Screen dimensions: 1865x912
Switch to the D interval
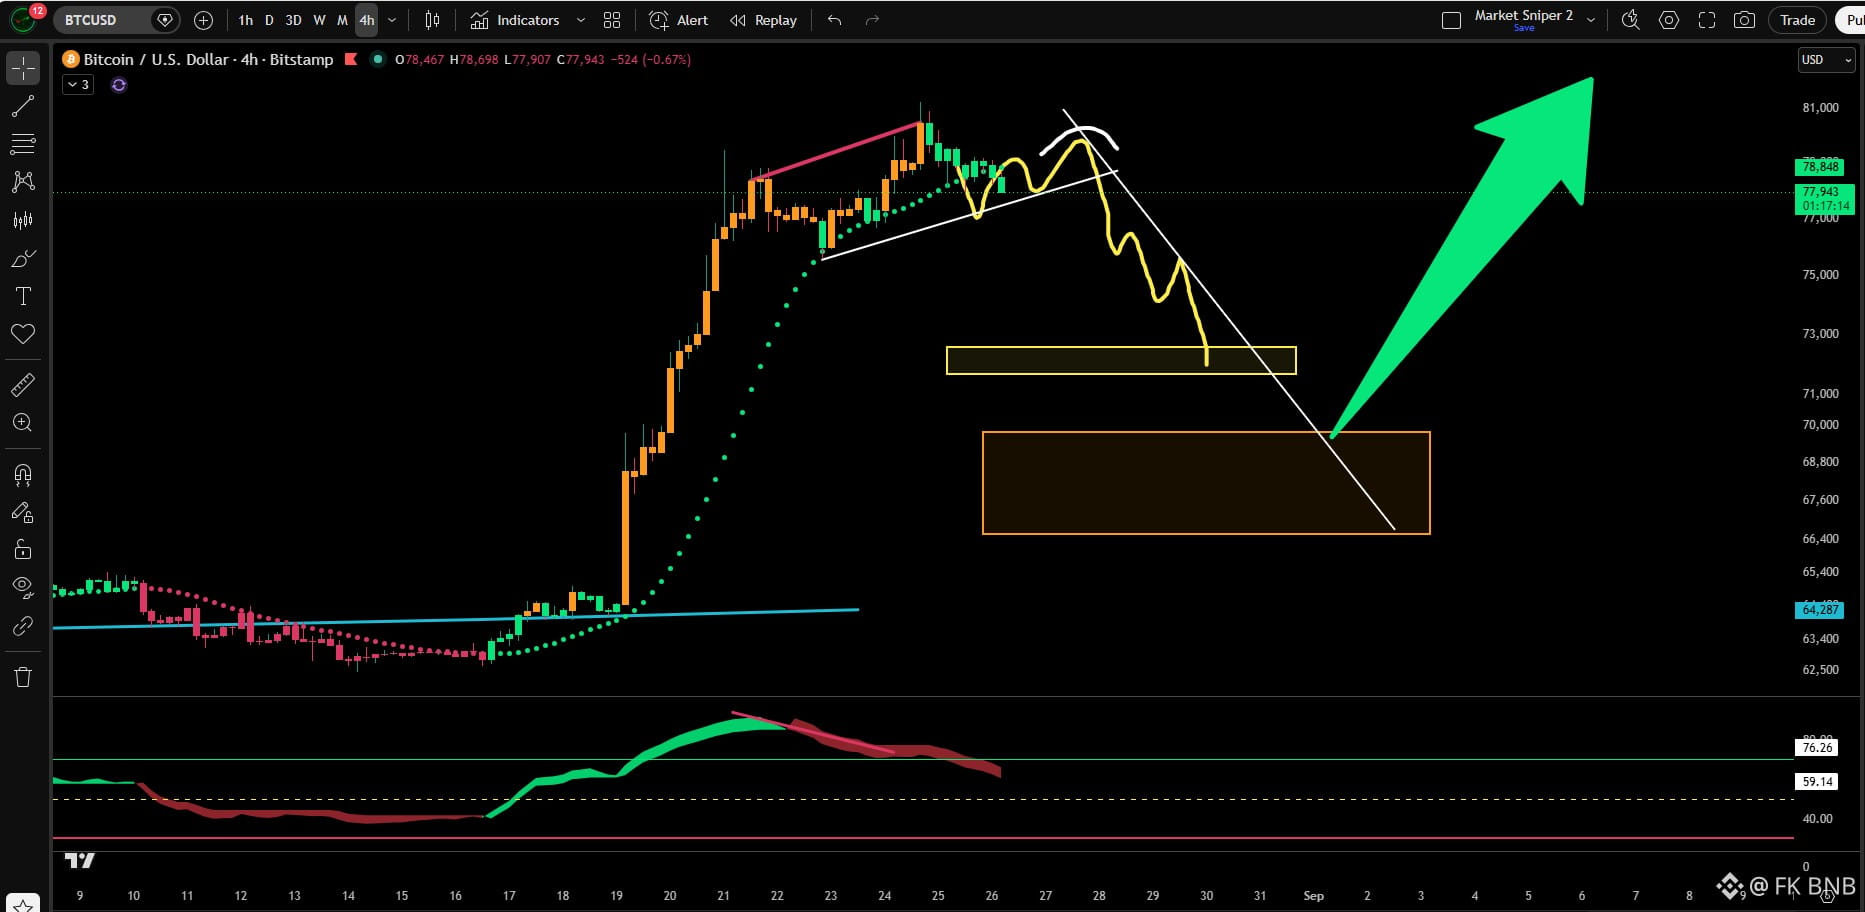pyautogui.click(x=269, y=20)
